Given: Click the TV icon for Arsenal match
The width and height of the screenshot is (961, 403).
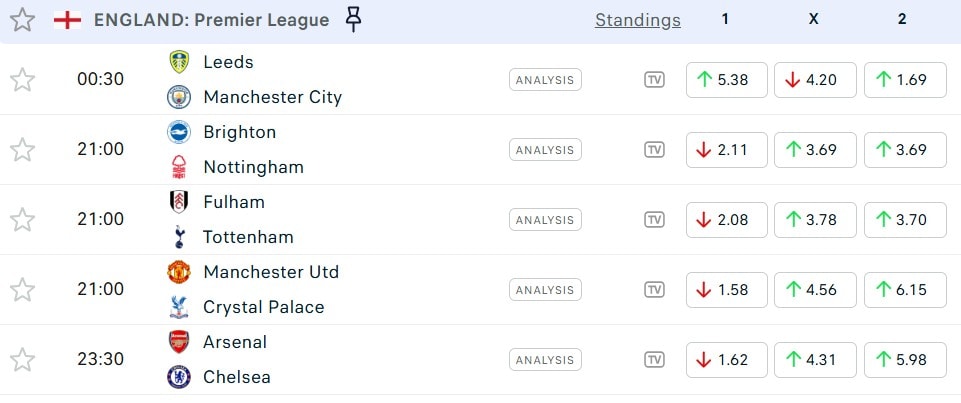Looking at the screenshot, I should (x=654, y=360).
